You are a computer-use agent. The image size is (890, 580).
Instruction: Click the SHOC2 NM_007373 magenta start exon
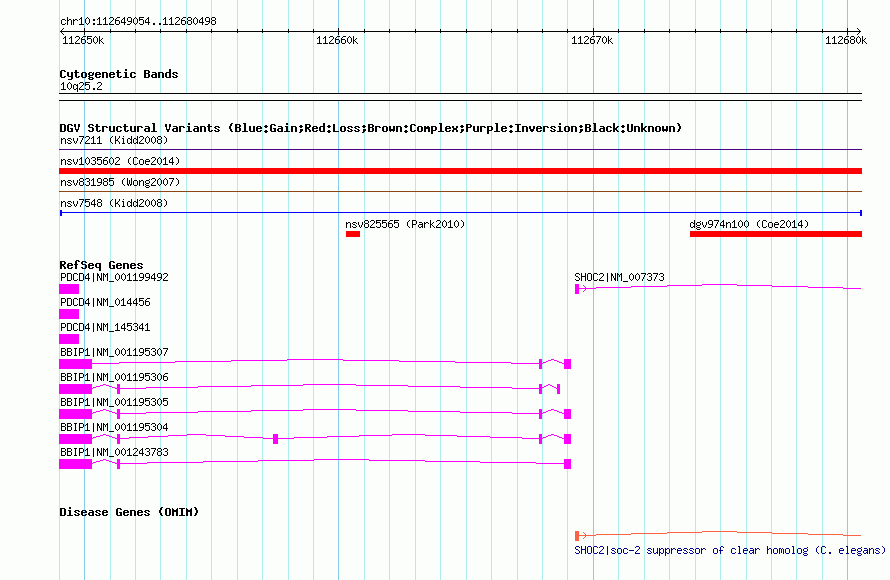577,289
